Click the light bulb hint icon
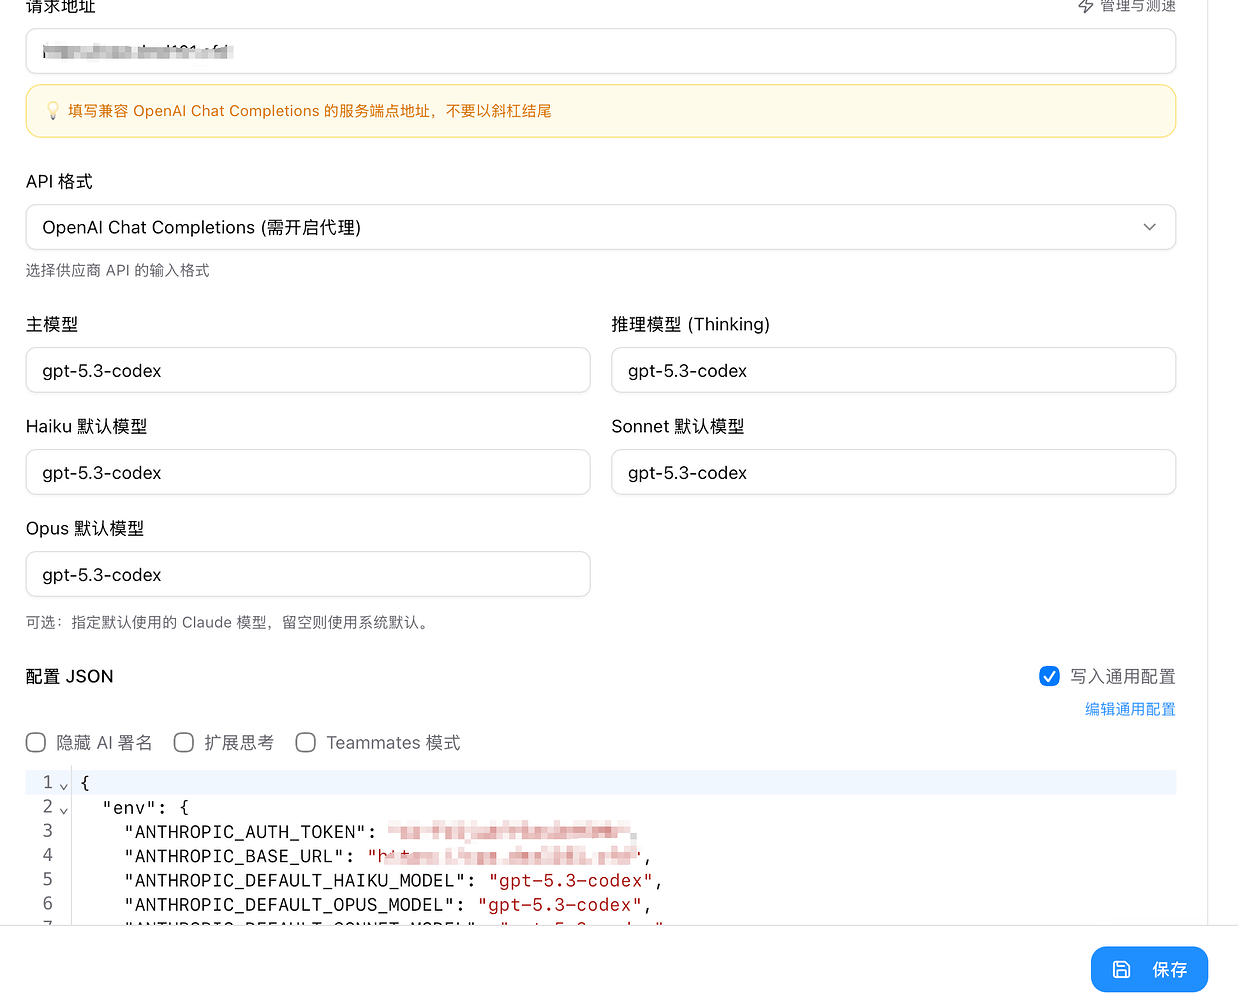This screenshot has width=1238, height=1000. pos(53,111)
